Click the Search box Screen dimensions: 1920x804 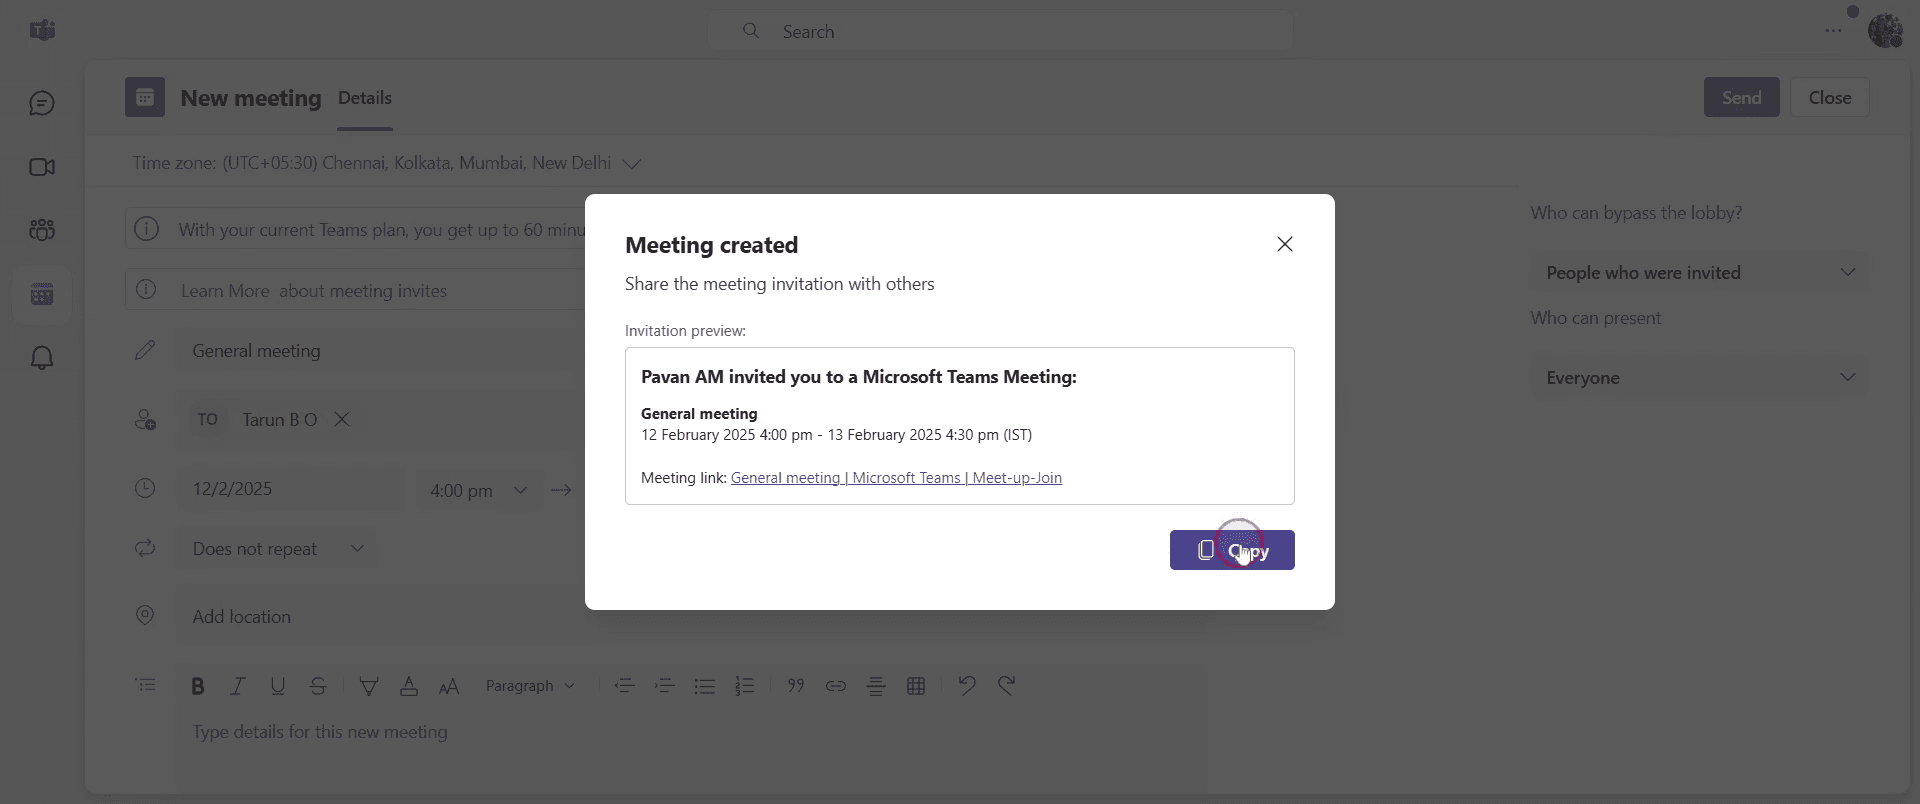(x=1000, y=31)
